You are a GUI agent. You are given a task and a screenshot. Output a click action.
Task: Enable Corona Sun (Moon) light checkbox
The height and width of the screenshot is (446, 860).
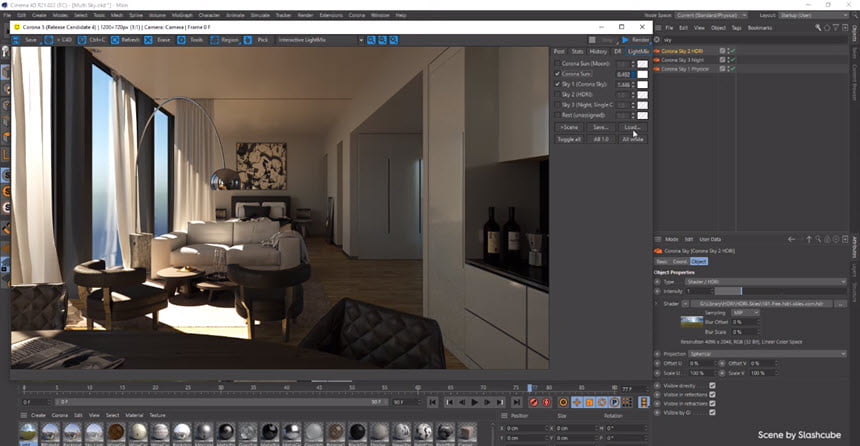click(x=557, y=64)
